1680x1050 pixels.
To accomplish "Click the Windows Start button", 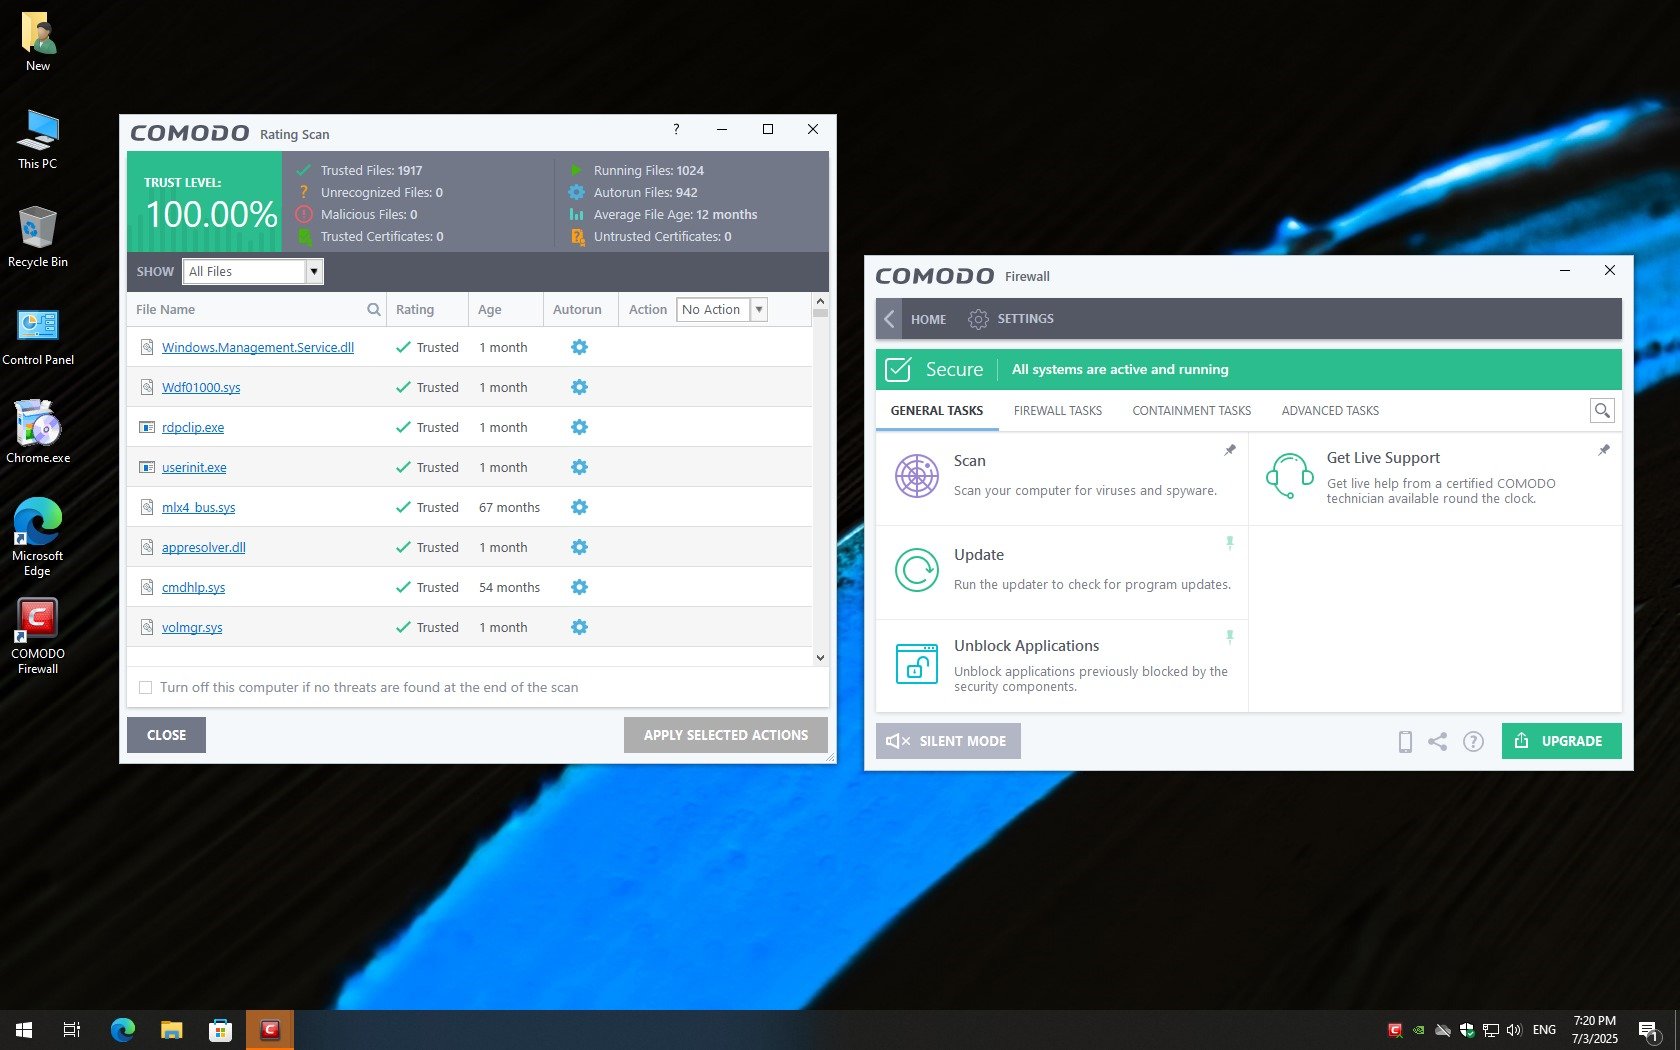I will [x=24, y=1030].
